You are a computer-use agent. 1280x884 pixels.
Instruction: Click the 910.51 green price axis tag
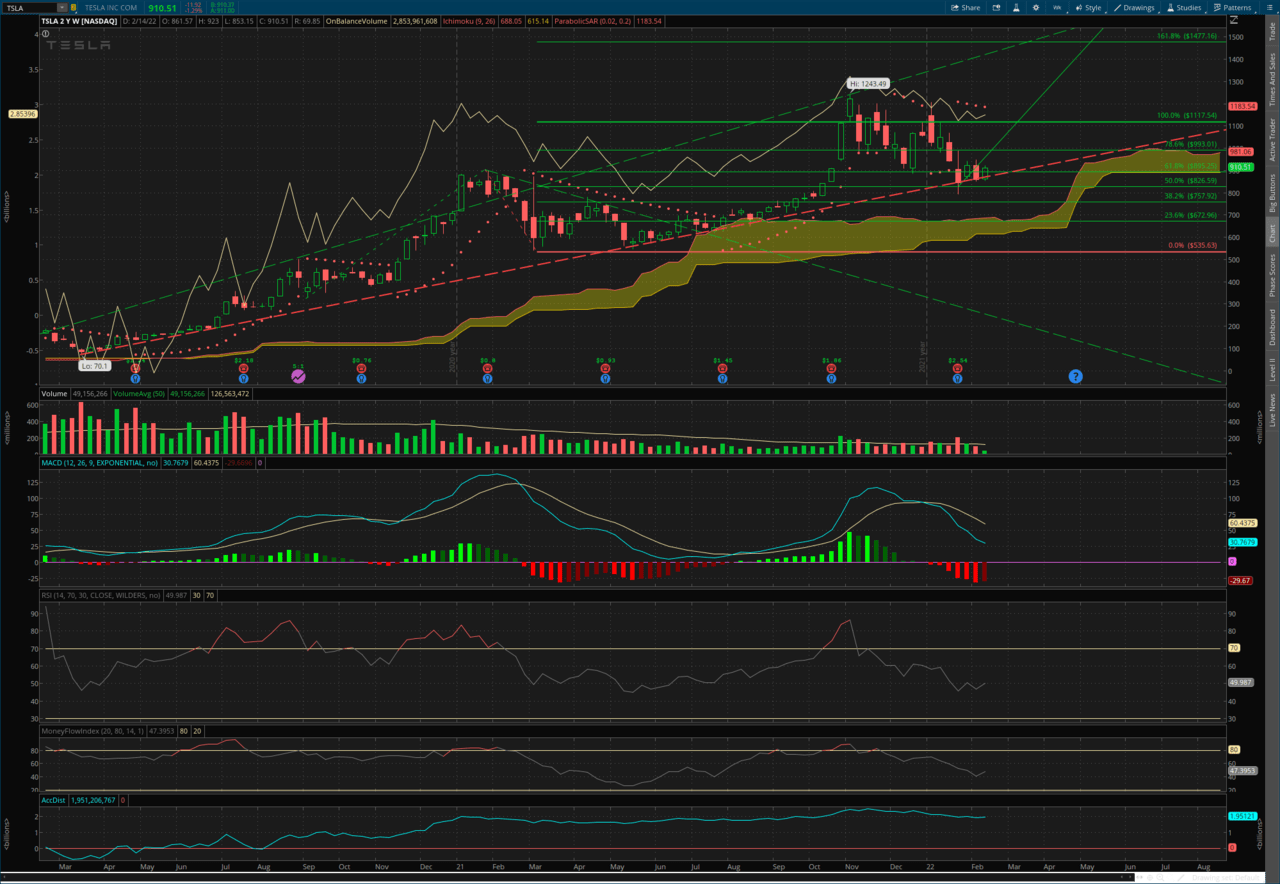coord(1240,167)
